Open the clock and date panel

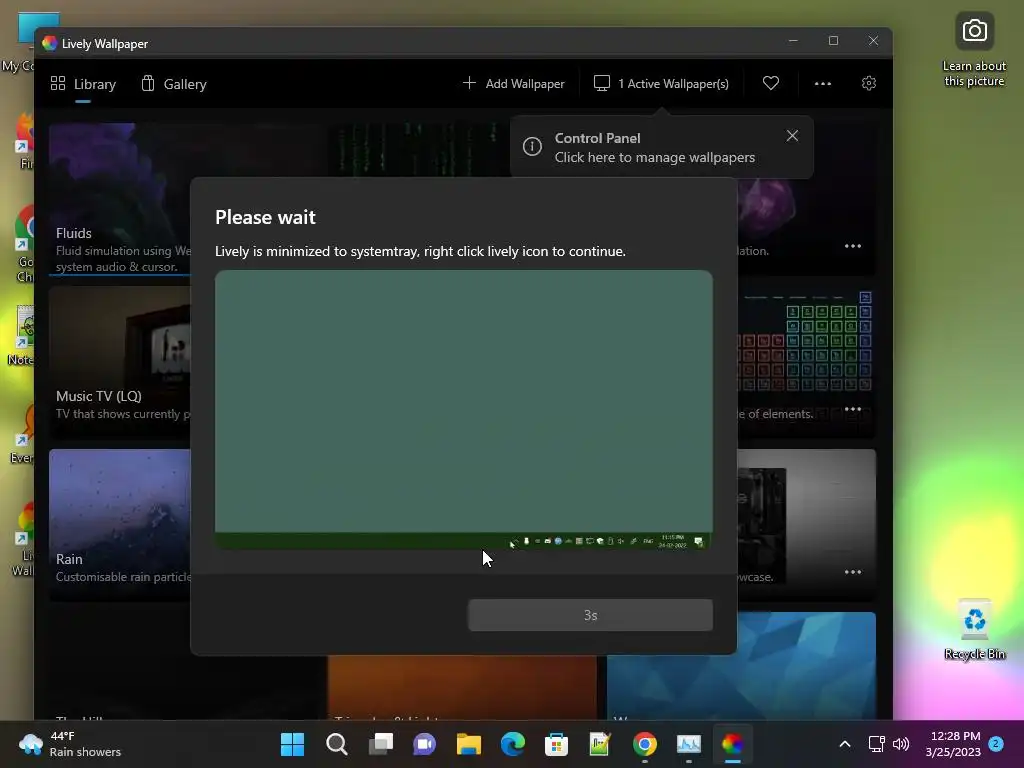click(953, 744)
